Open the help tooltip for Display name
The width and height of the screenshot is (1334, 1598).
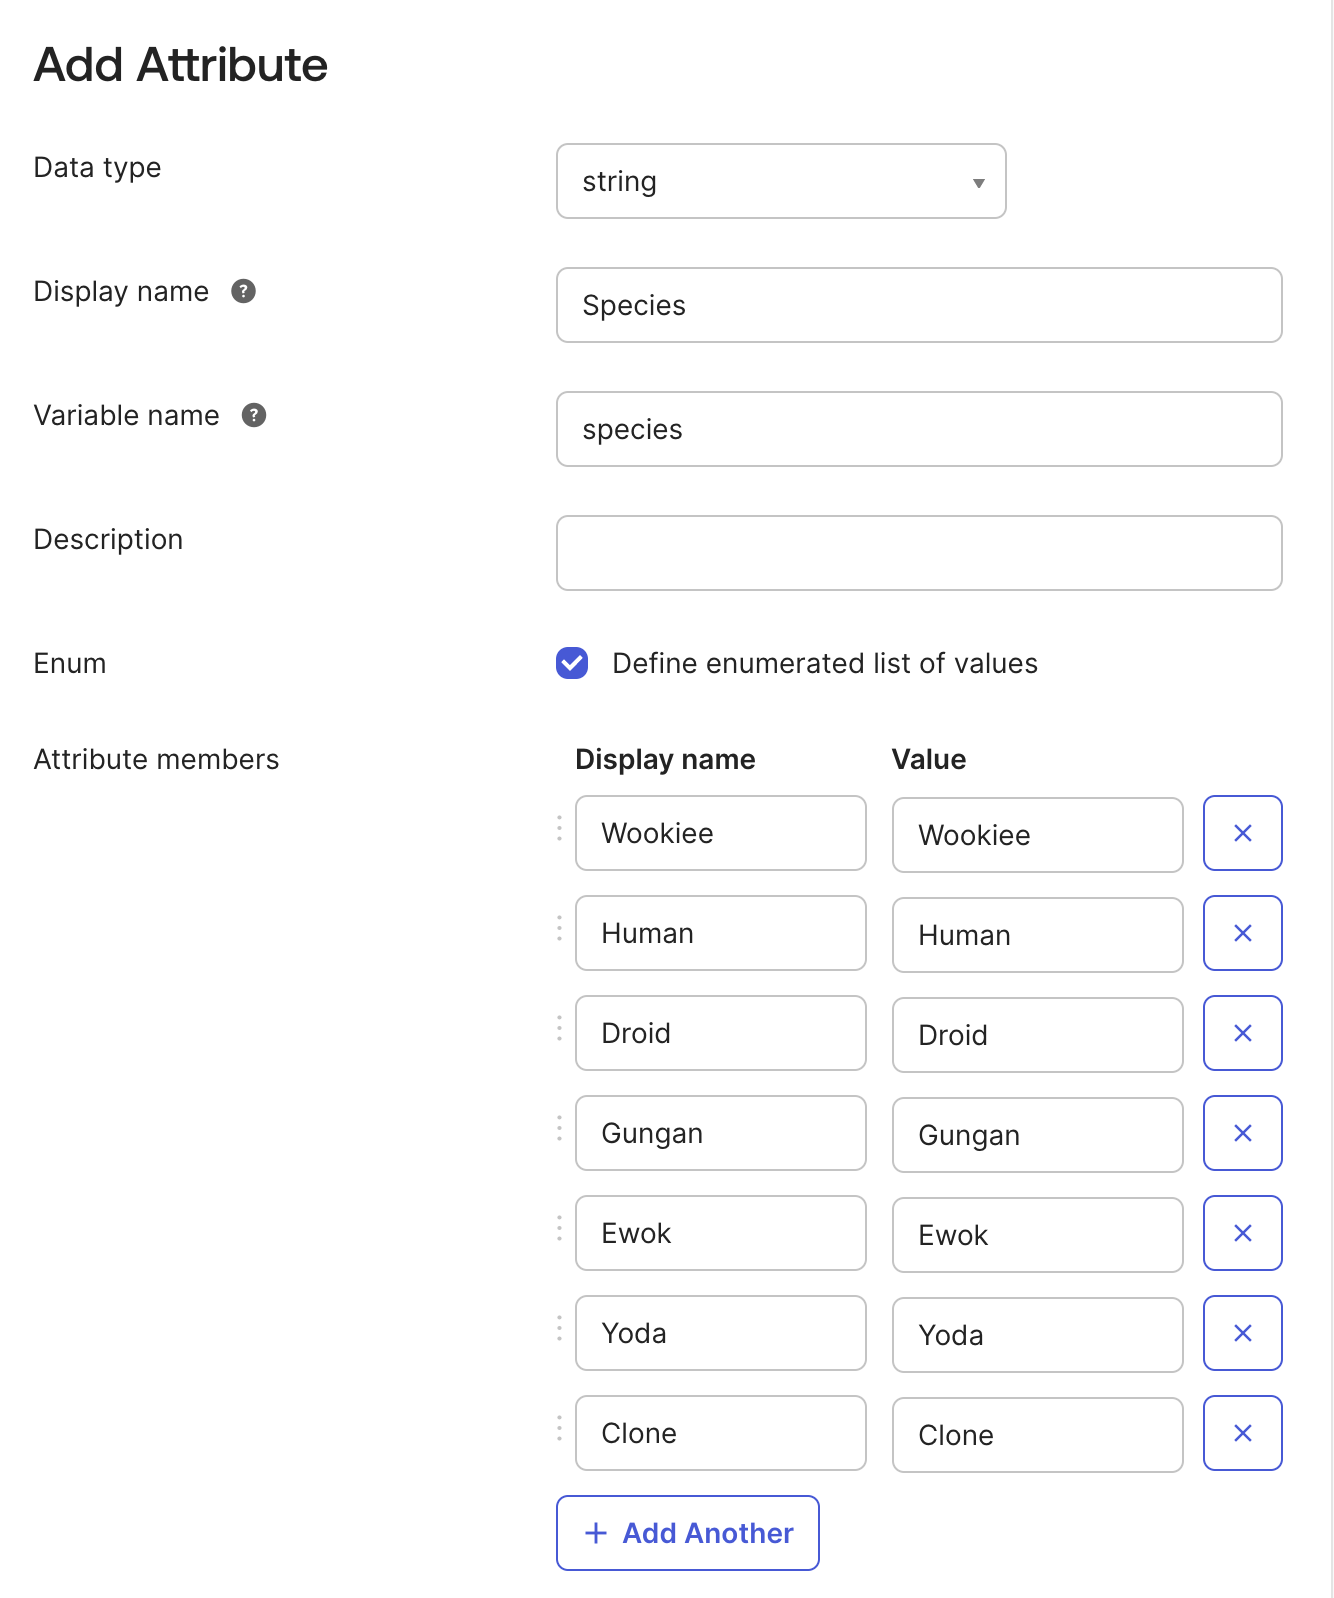pos(245,292)
